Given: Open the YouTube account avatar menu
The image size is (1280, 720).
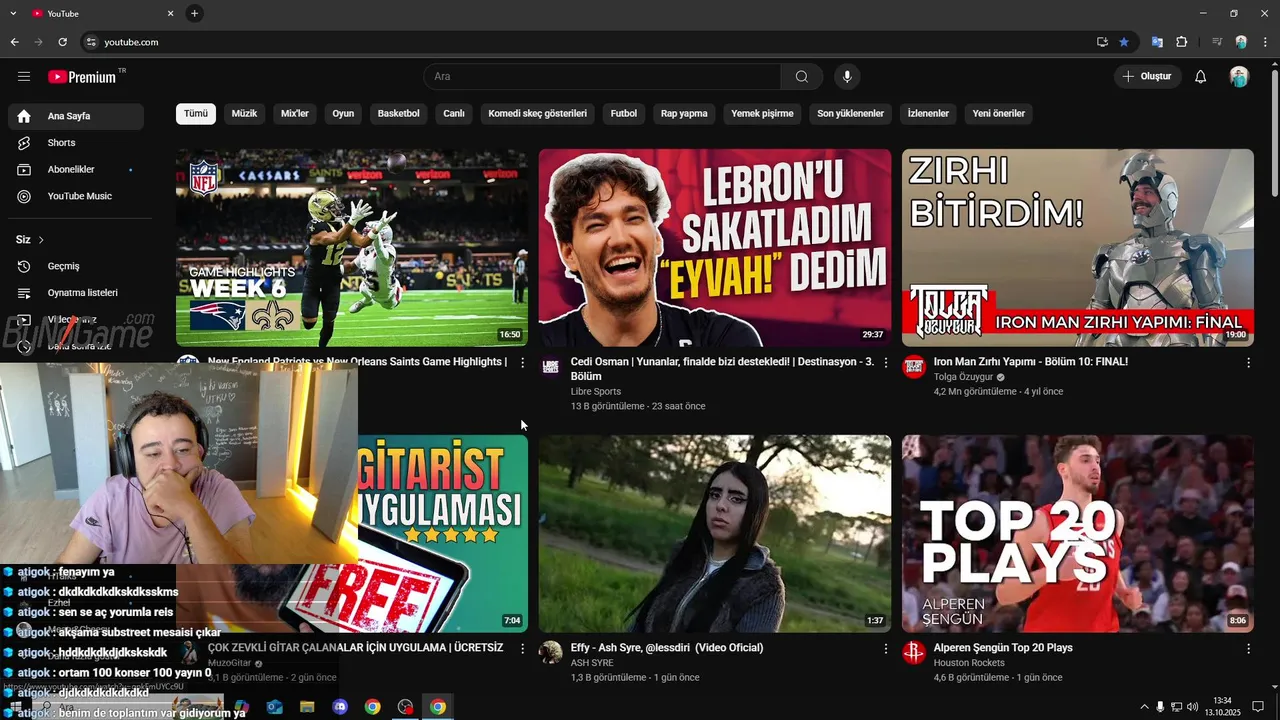Looking at the screenshot, I should coord(1239,77).
